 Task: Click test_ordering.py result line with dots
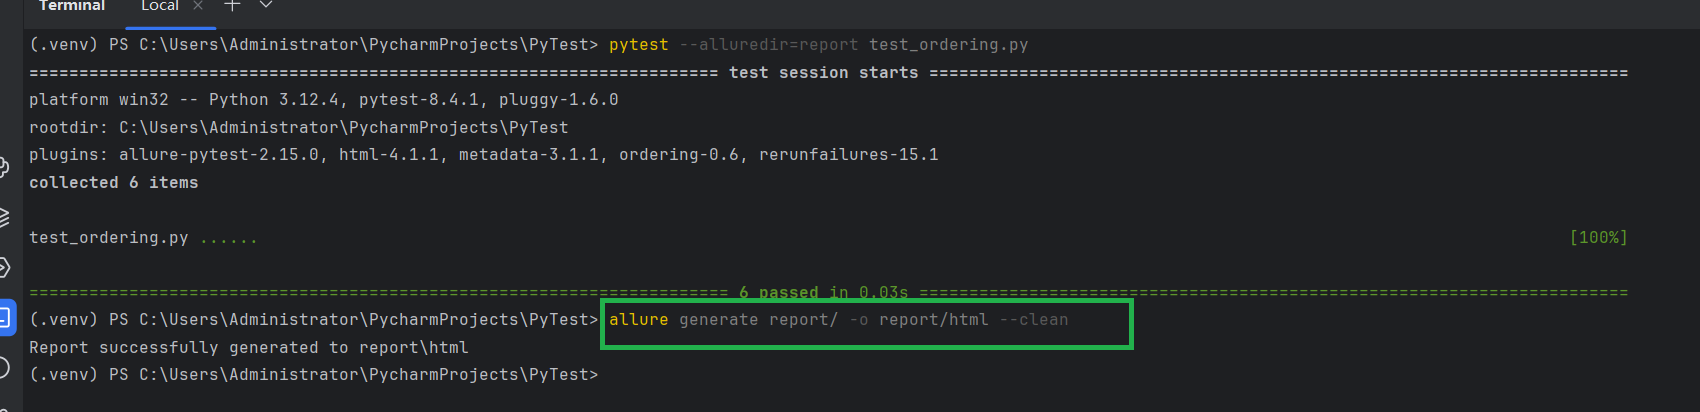(143, 238)
